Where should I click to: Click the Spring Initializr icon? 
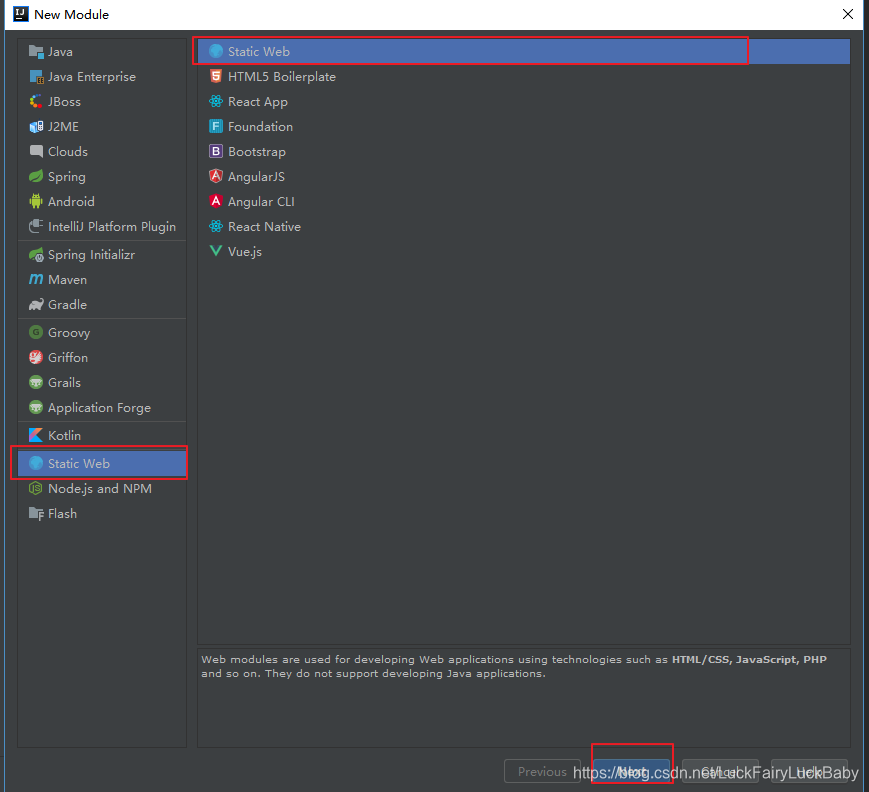pyautogui.click(x=36, y=255)
